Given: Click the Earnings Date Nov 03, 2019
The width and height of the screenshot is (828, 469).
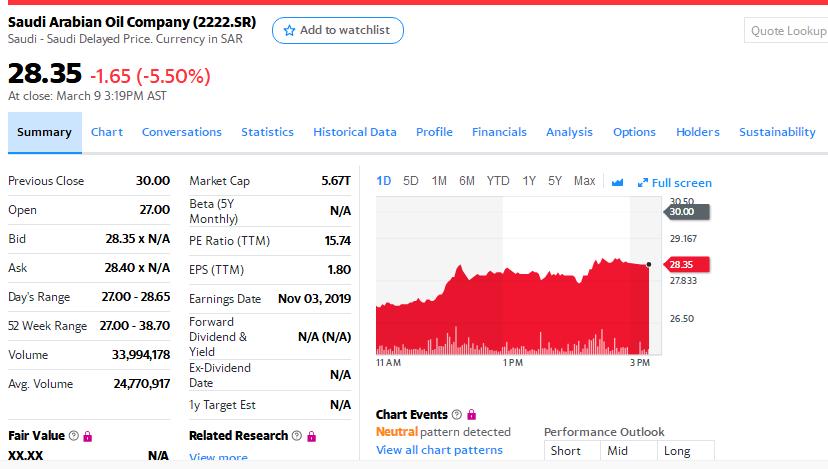Looking at the screenshot, I should 315,299.
